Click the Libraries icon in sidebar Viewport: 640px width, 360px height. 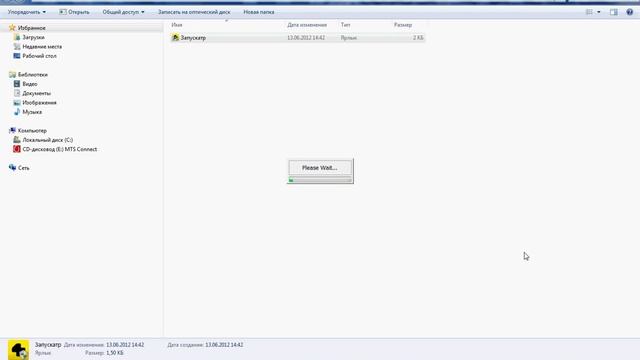[x=12, y=75]
